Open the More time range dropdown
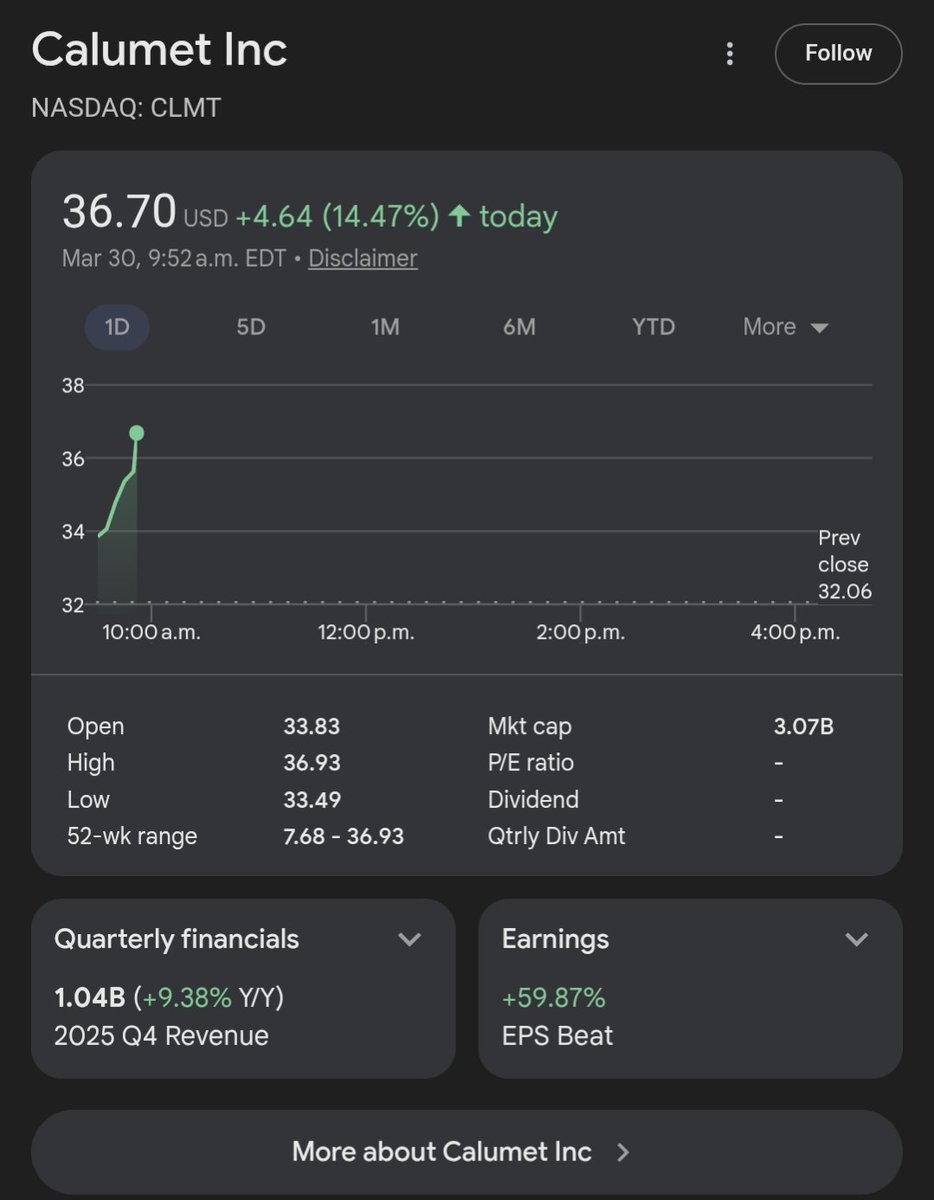Viewport: 934px width, 1200px height. point(786,327)
